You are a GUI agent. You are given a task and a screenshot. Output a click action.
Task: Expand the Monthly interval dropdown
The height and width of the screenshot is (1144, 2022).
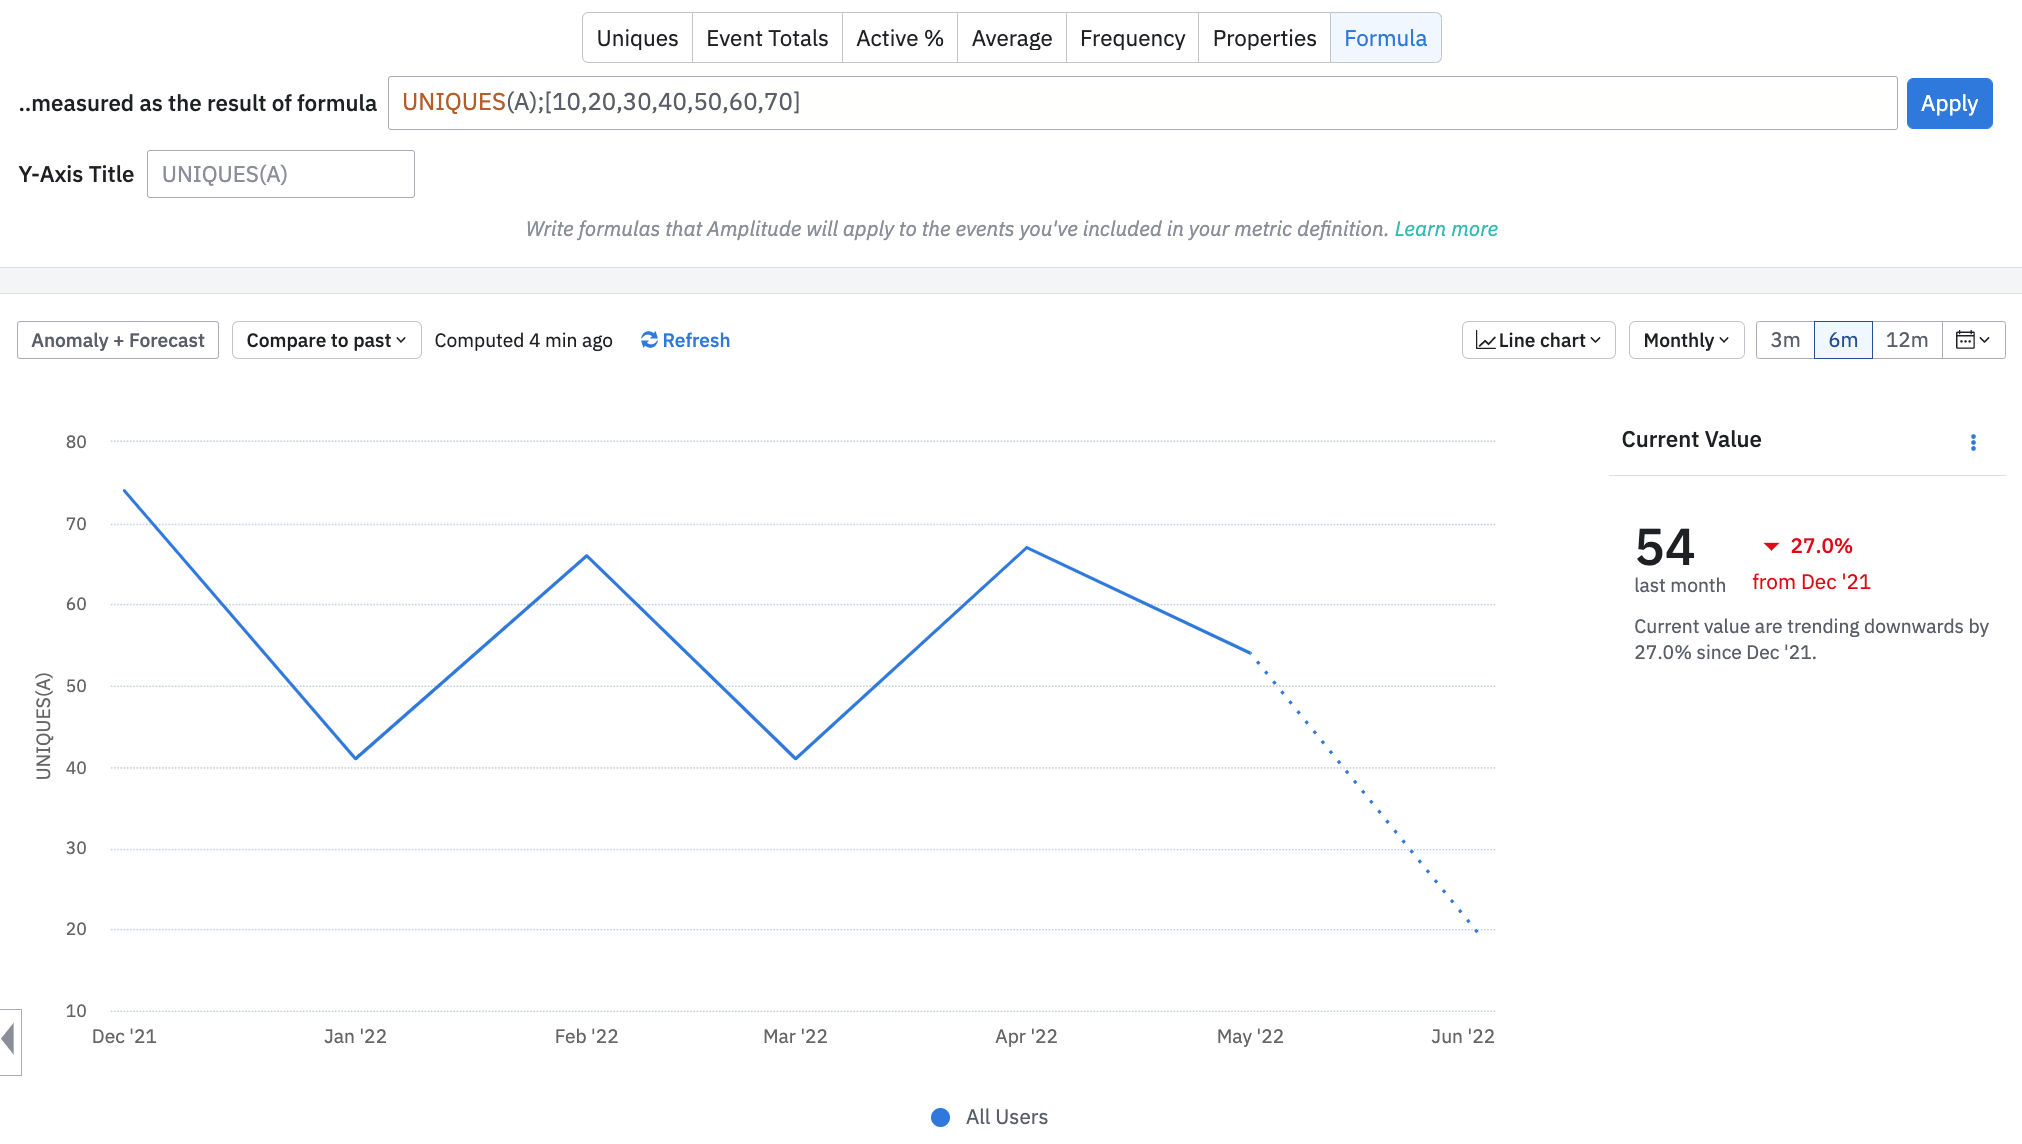coord(1686,340)
